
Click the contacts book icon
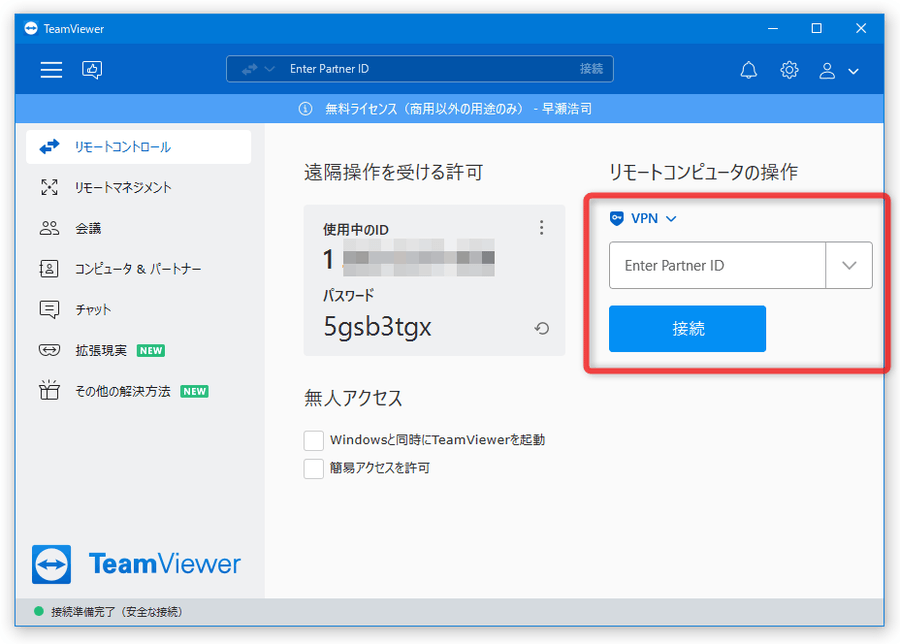(49, 269)
